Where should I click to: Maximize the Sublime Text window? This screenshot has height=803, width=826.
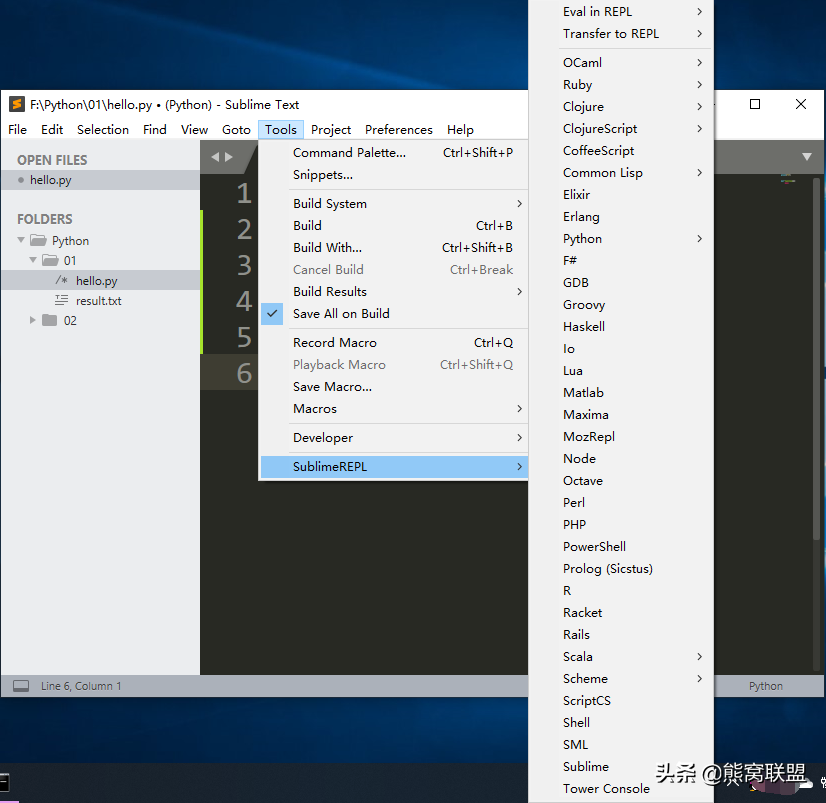tap(755, 104)
